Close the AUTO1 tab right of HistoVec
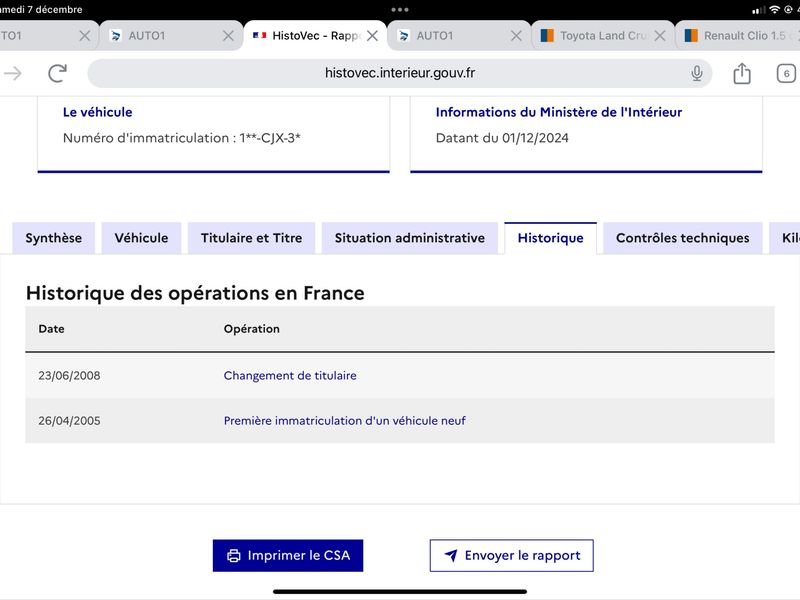 click(x=516, y=36)
